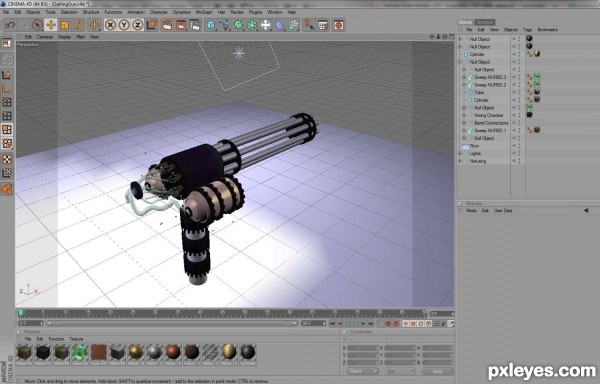
Task: Open the Materials panel Texture menu
Action: (76, 339)
